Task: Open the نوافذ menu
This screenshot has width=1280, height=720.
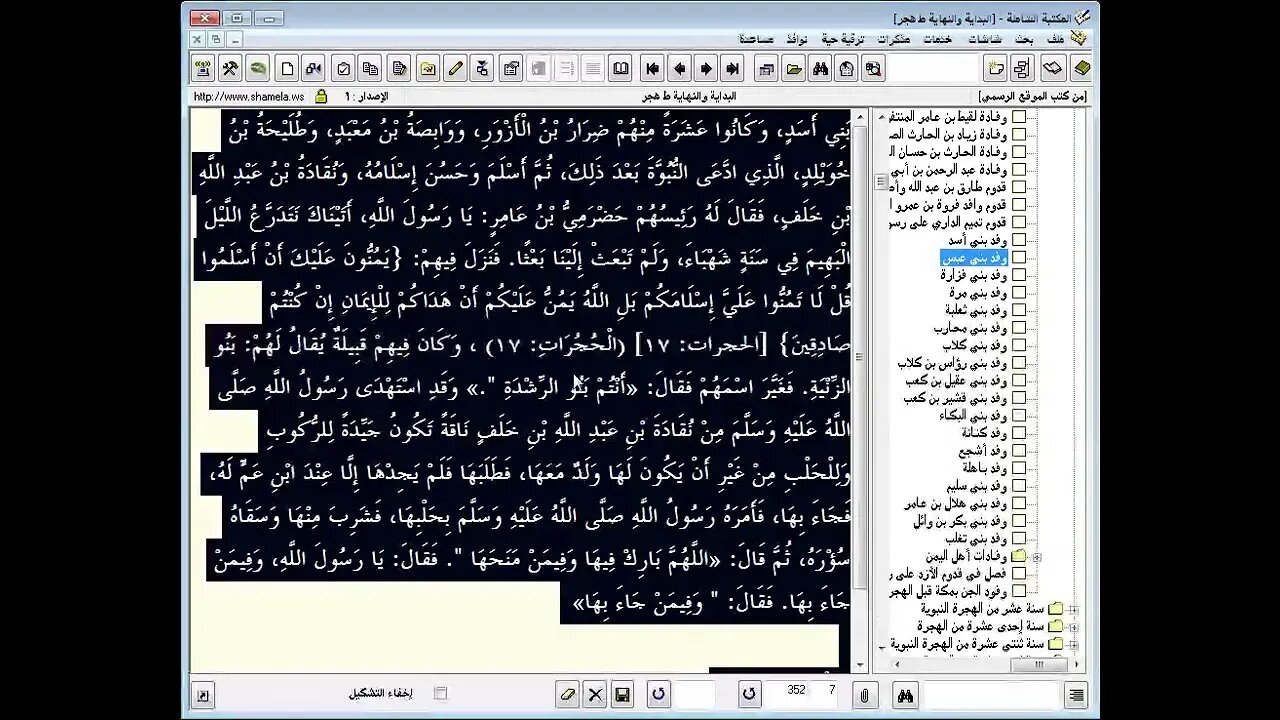Action: pyautogui.click(x=796, y=39)
